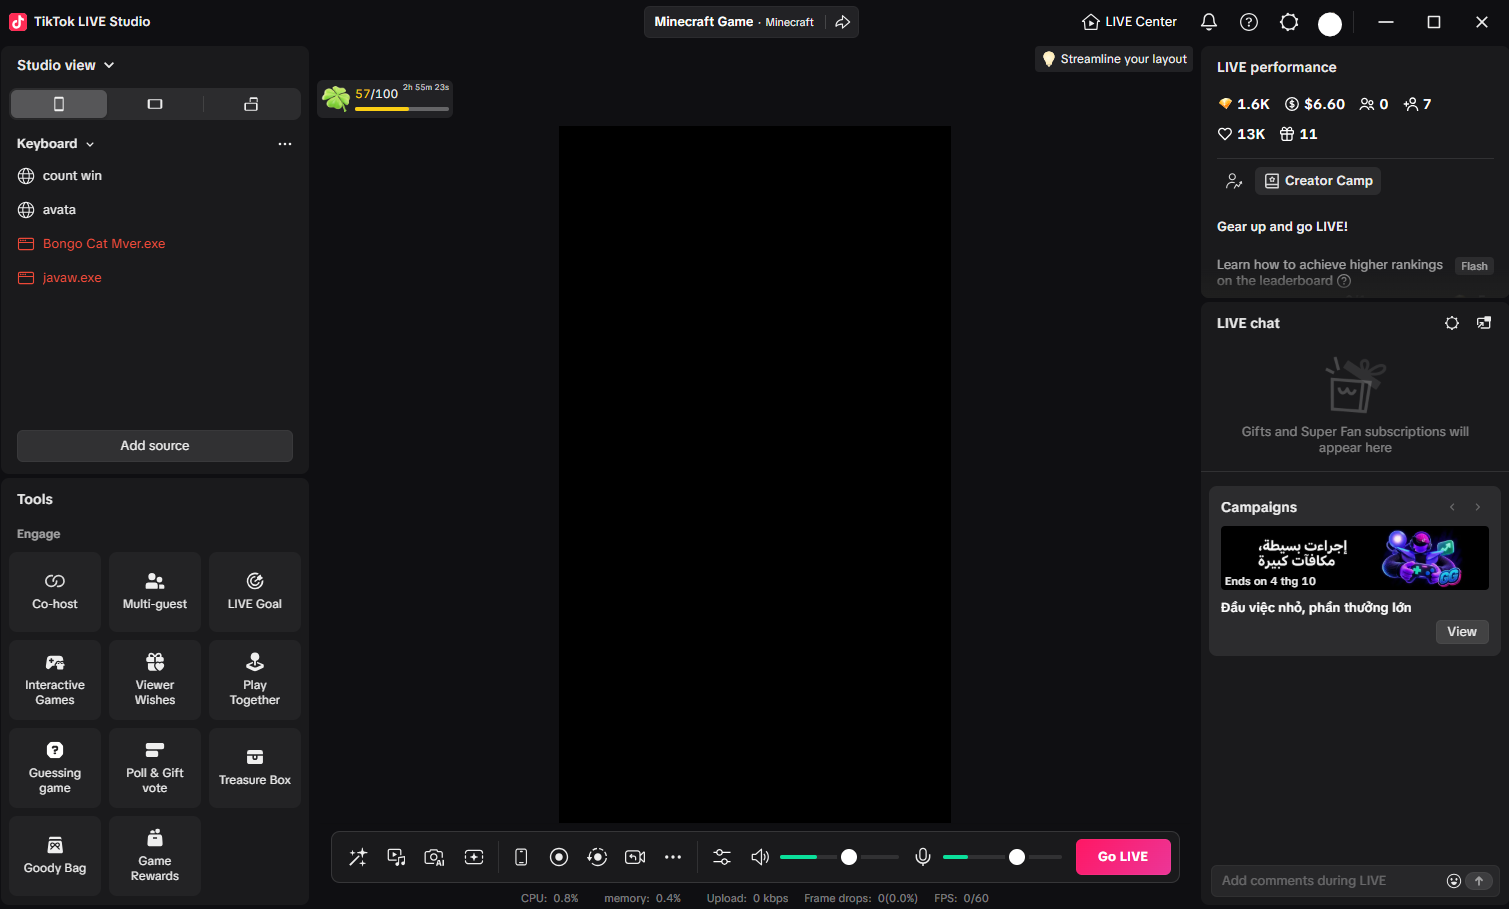This screenshot has height=909, width=1509.
Task: Click the add scene plus icon
Action: tap(474, 857)
